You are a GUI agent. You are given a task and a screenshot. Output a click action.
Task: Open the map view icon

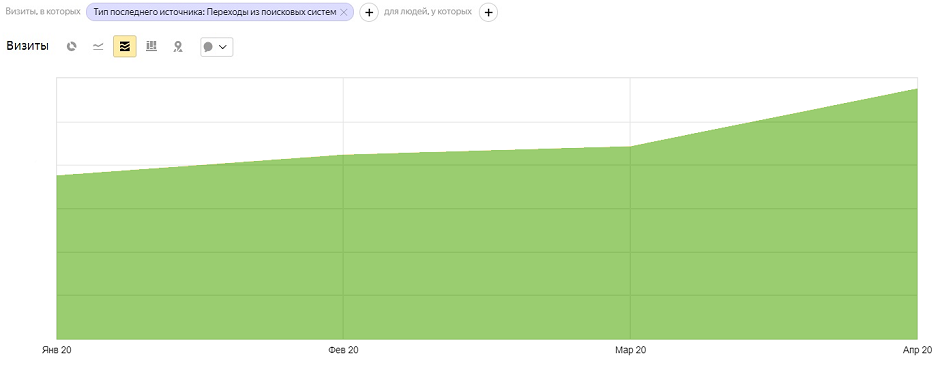coord(177,46)
